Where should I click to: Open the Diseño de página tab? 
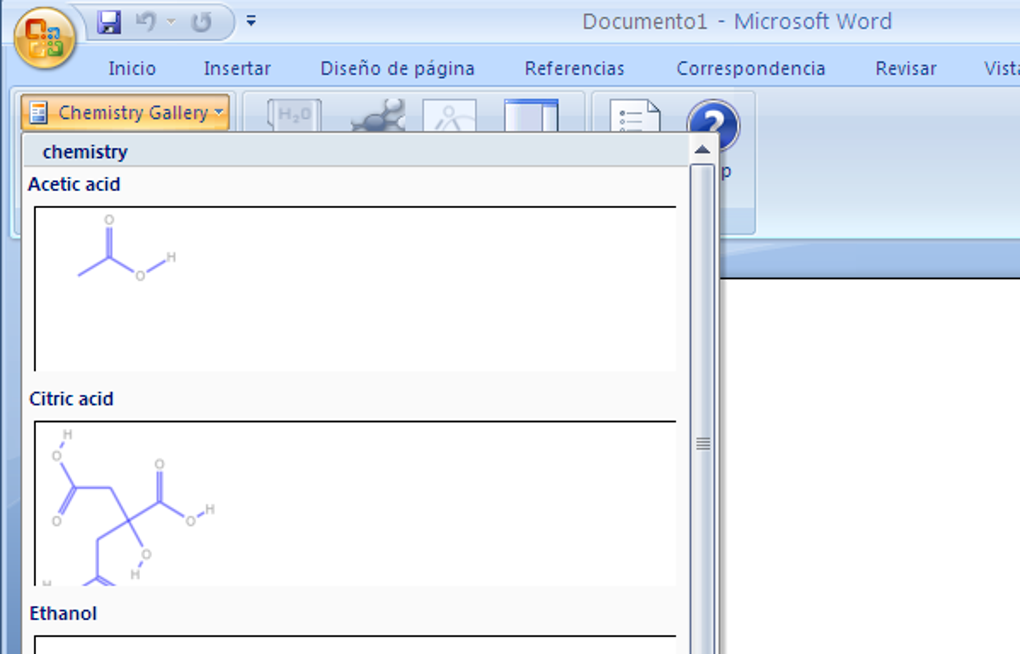[397, 68]
